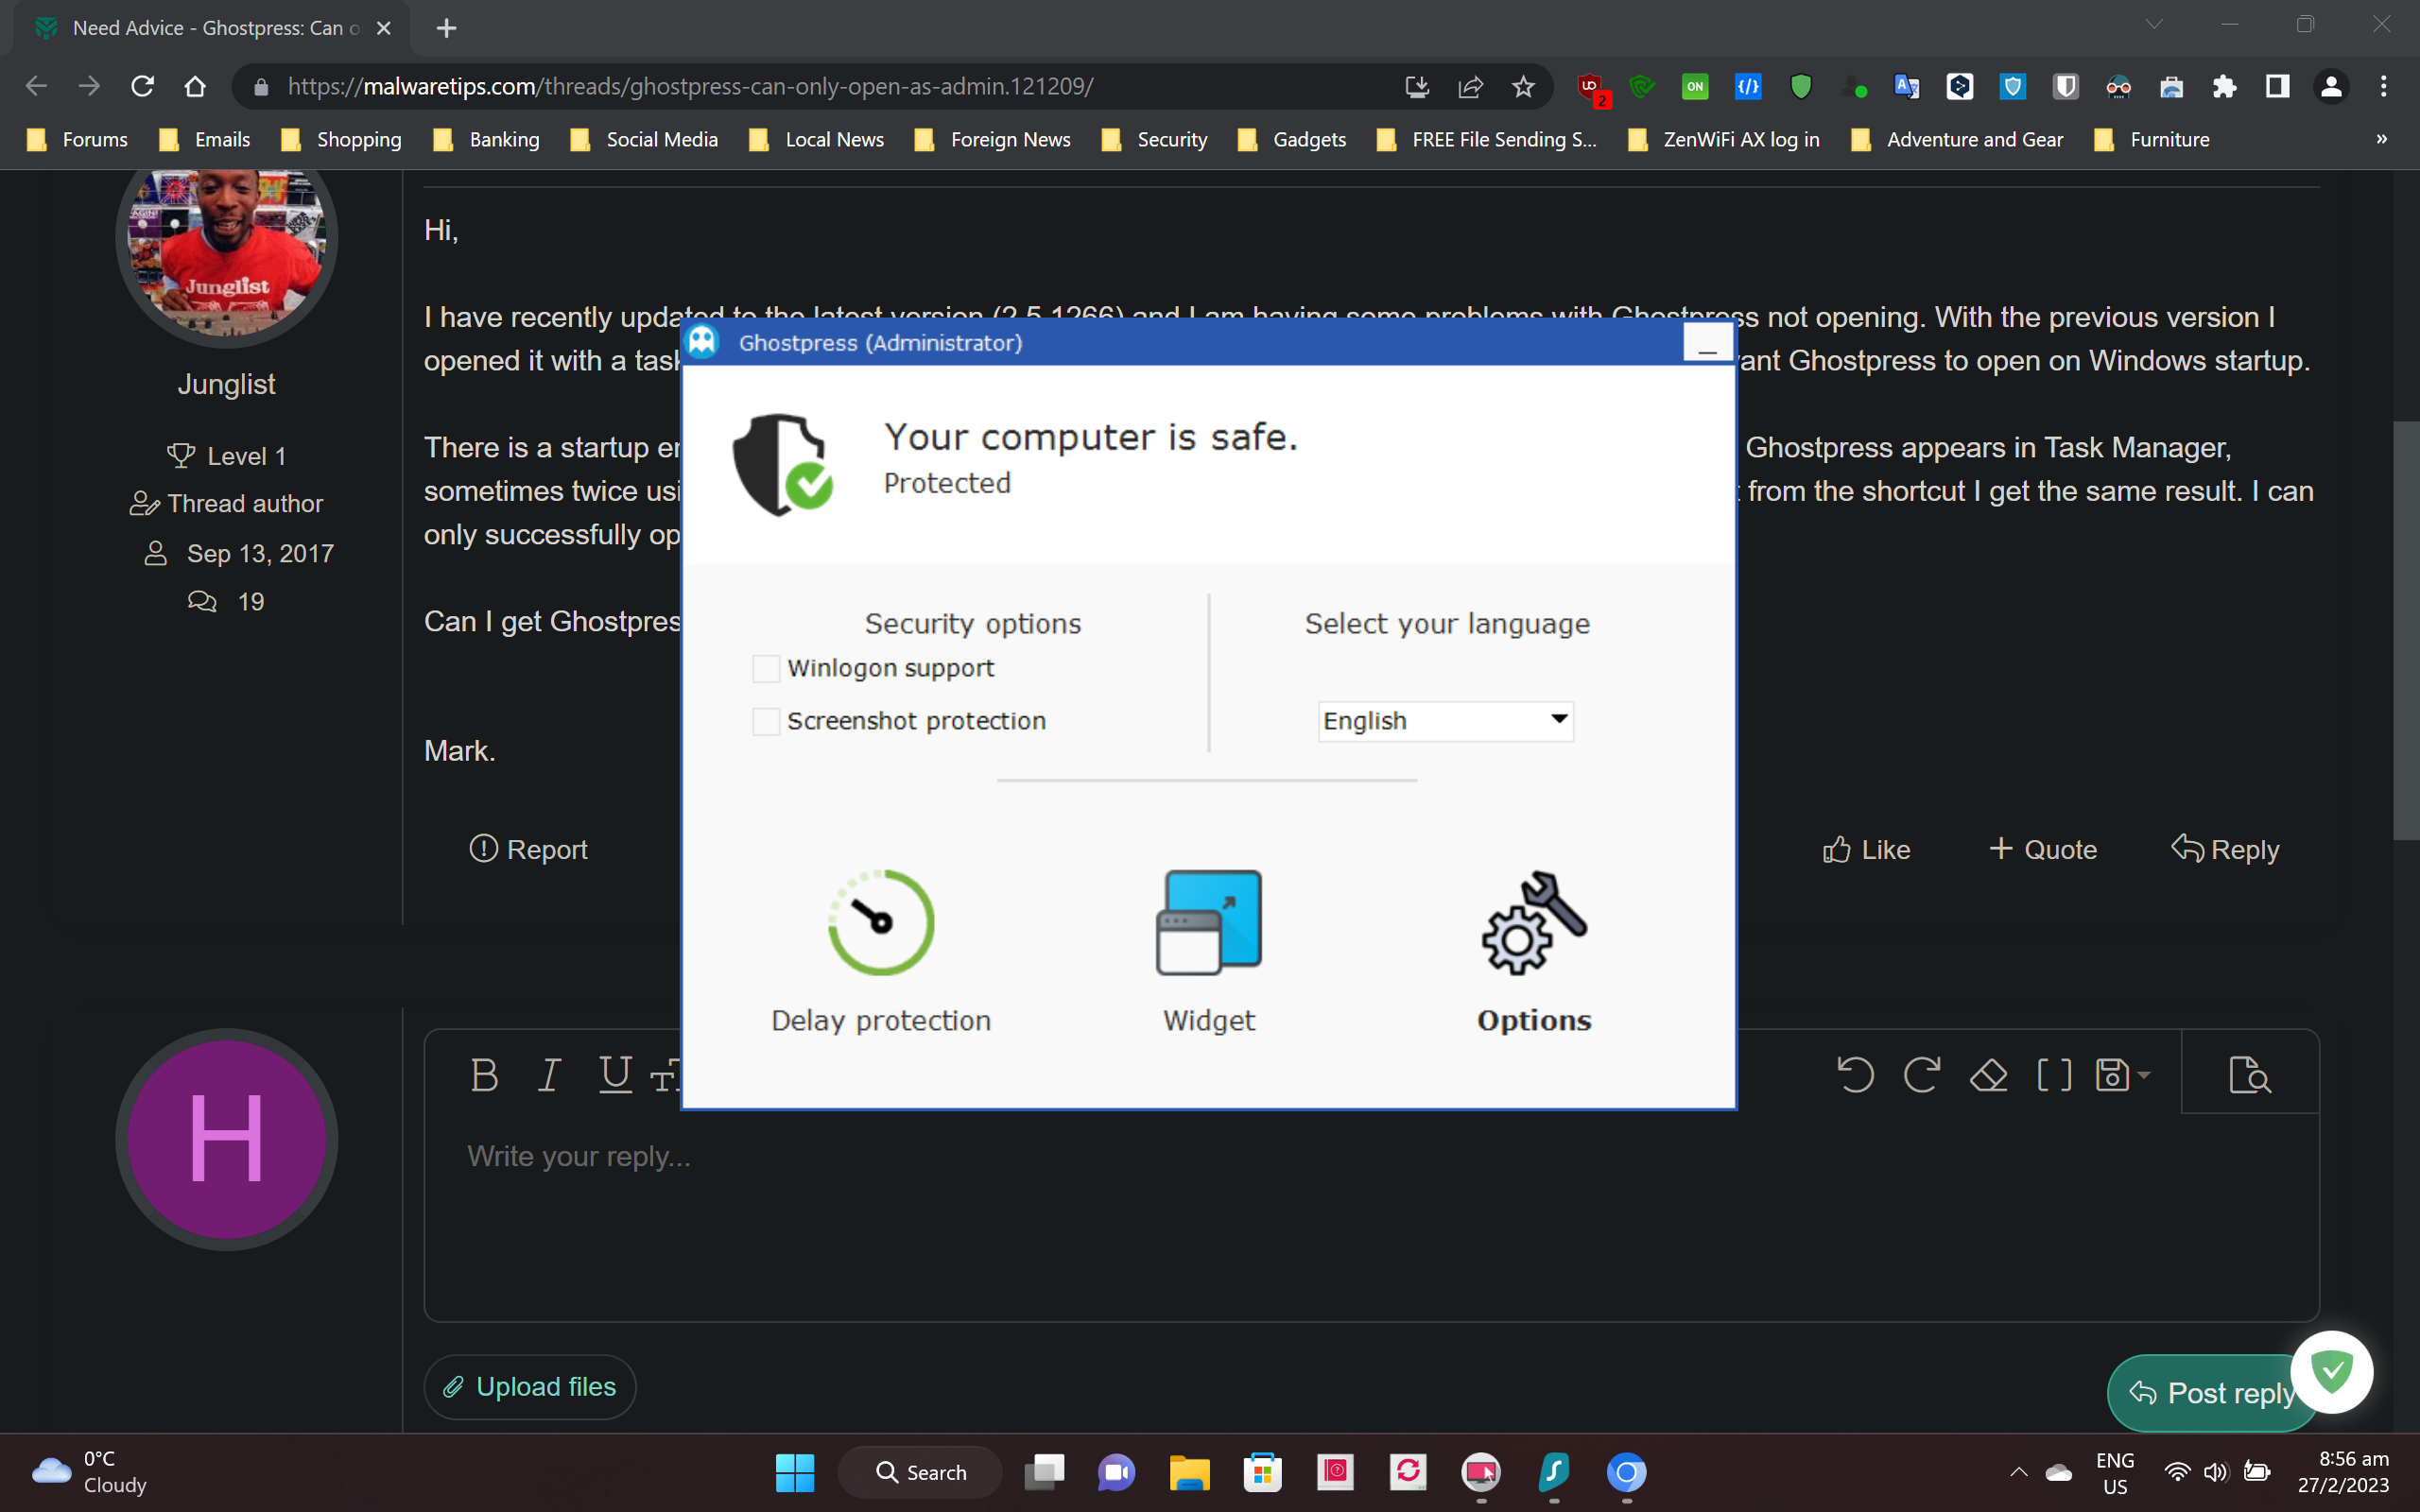Enable the Screenshot protection checkbox
This screenshot has height=1512, width=2420.
coord(766,722)
